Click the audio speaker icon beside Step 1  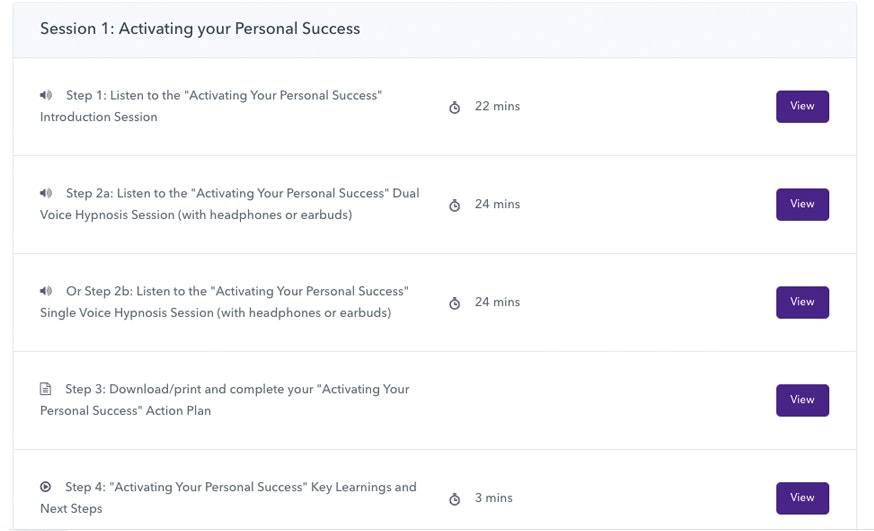tap(46, 96)
